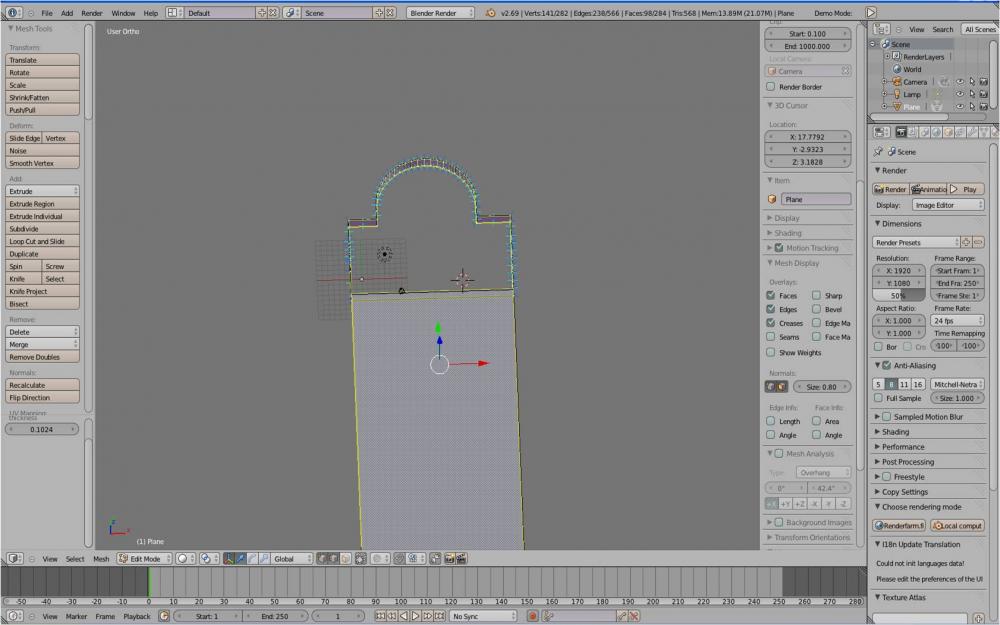Screen dimensions: 1000x625
Task: Click the Loop Cut and Slide button
Action: pos(42,241)
